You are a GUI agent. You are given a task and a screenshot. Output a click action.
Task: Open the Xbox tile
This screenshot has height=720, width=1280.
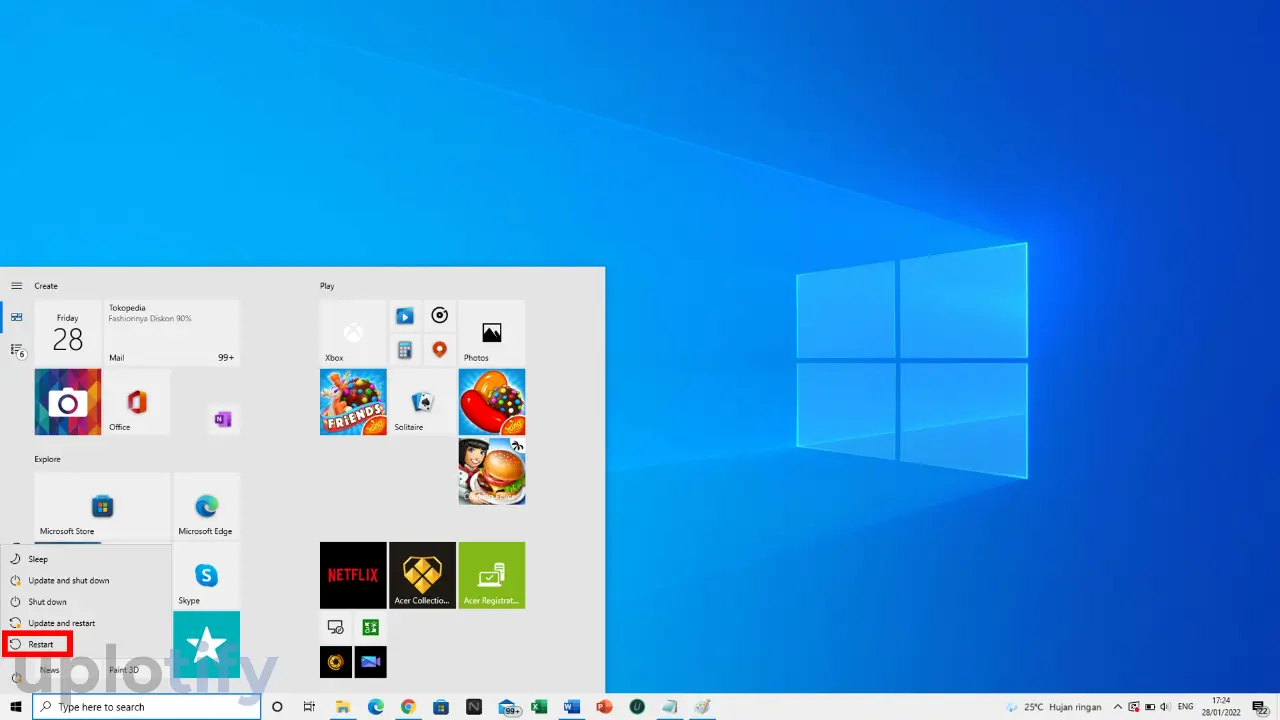353,333
